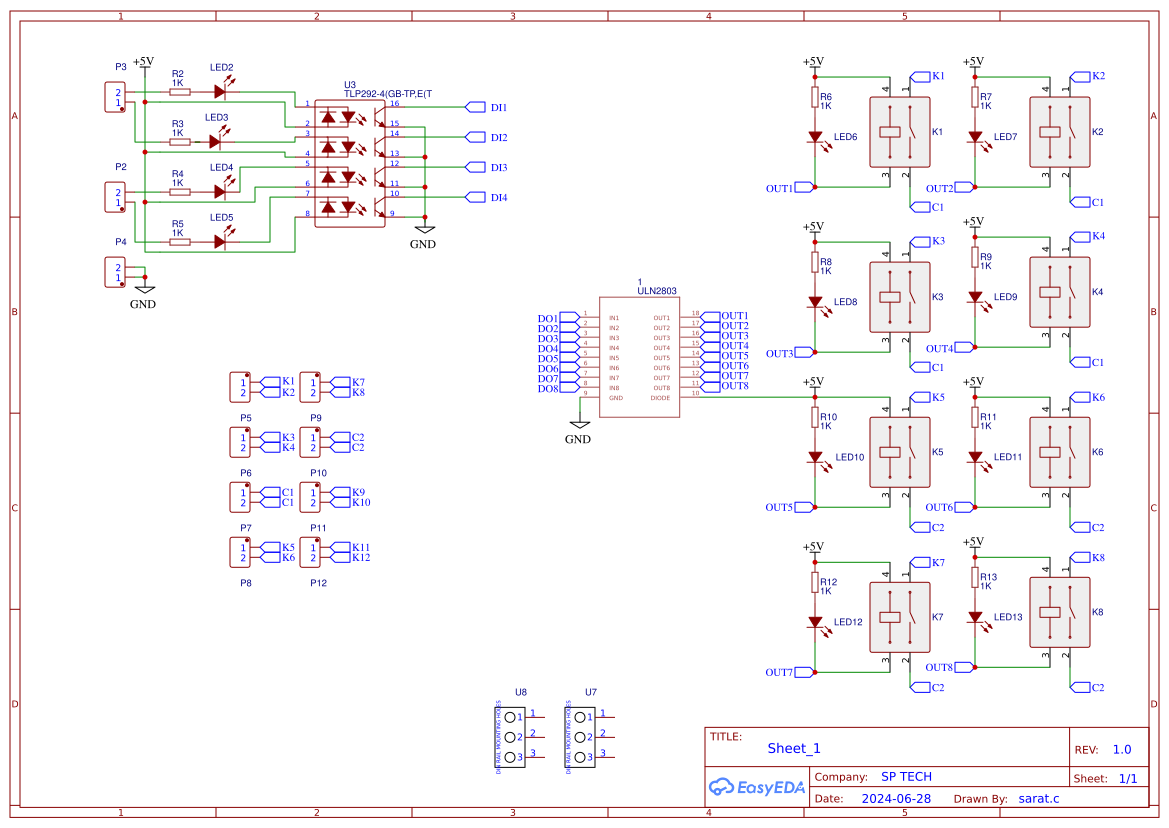This screenshot has height=828, width=1169.
Task: Select the drawn-by name sarat.c
Action: pyautogui.click(x=1037, y=798)
